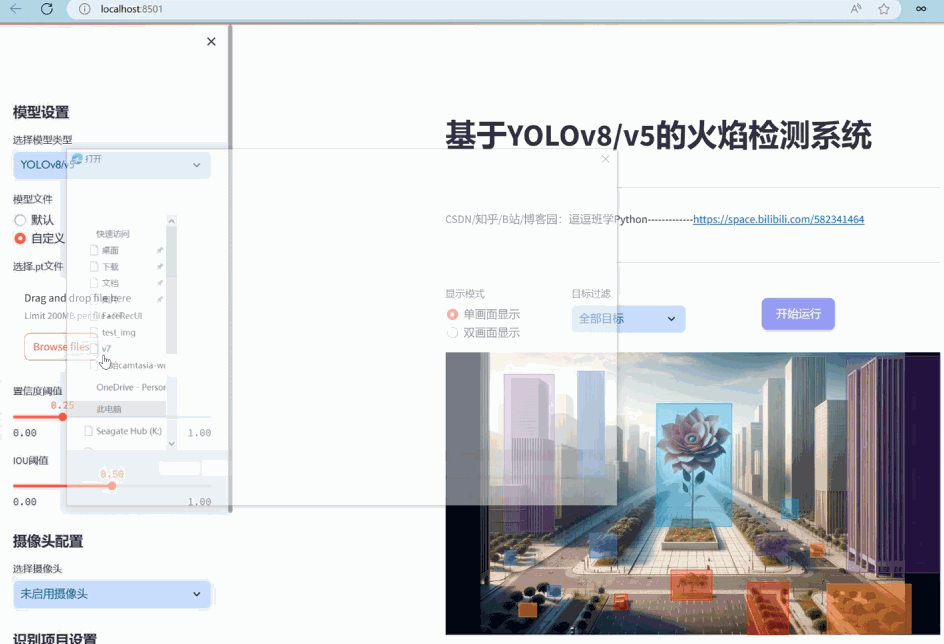944x644 pixels.
Task: Reload the page with refresh icon
Action: click(x=46, y=8)
